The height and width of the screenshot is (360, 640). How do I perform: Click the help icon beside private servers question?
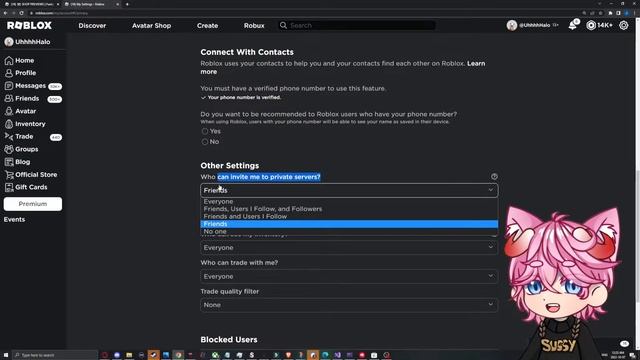[x=494, y=177]
